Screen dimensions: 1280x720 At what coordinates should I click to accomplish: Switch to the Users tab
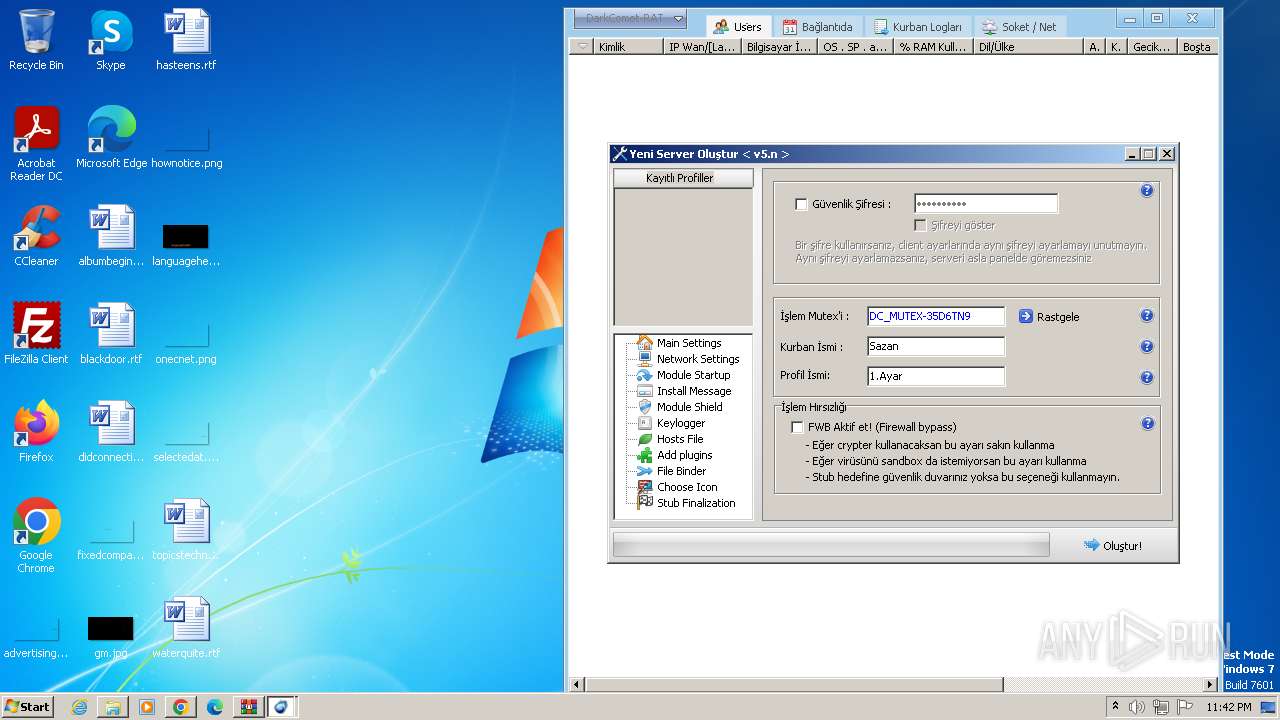(x=738, y=27)
